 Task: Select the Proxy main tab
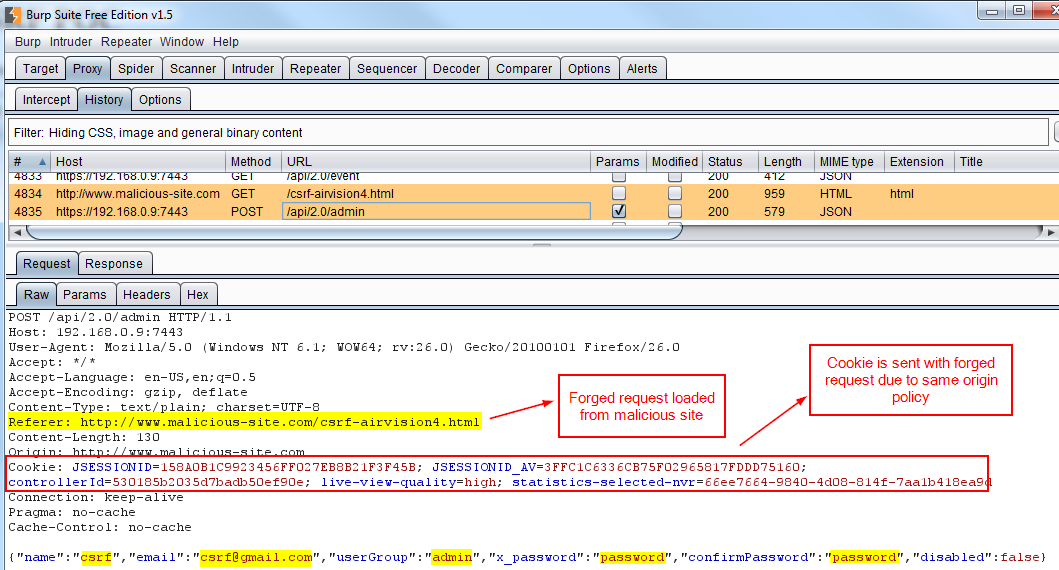tap(87, 68)
